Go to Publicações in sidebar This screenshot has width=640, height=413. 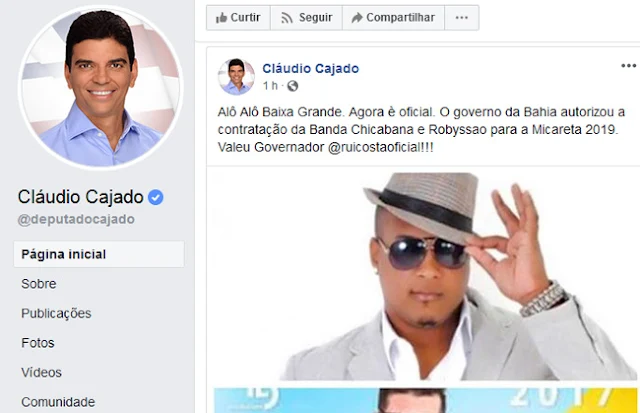[x=56, y=313]
